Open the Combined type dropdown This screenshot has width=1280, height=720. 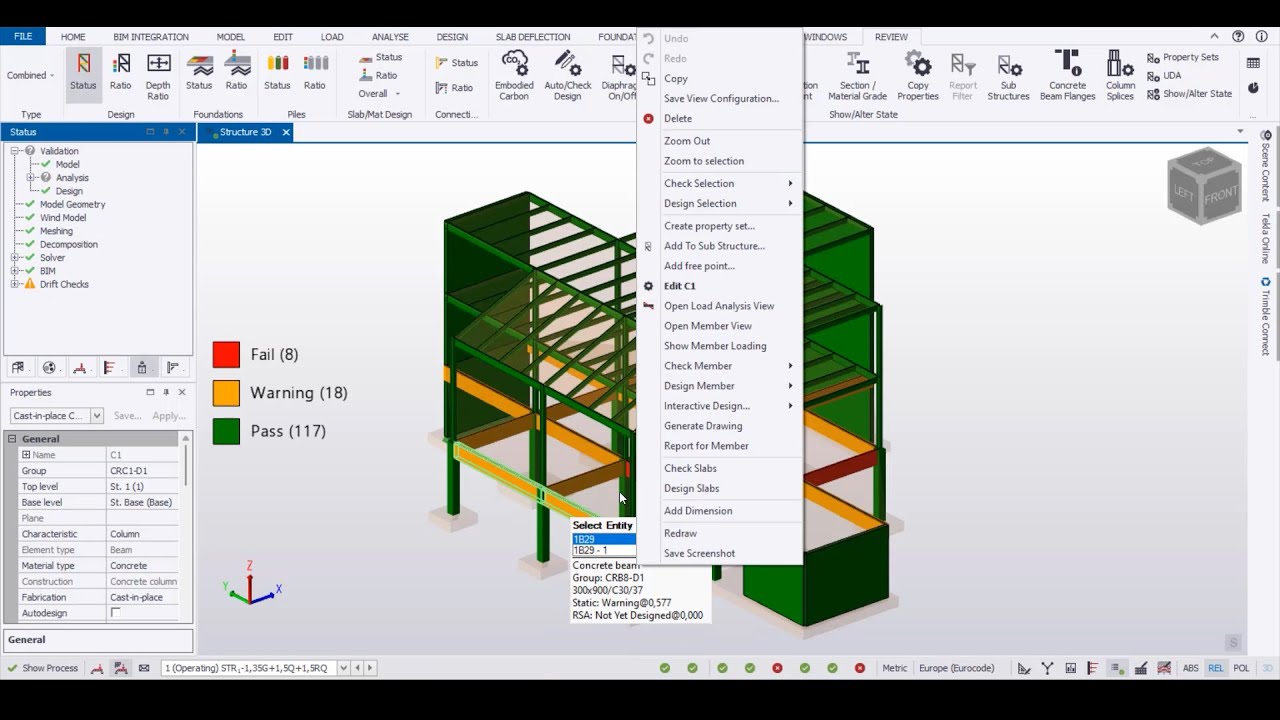tap(31, 75)
